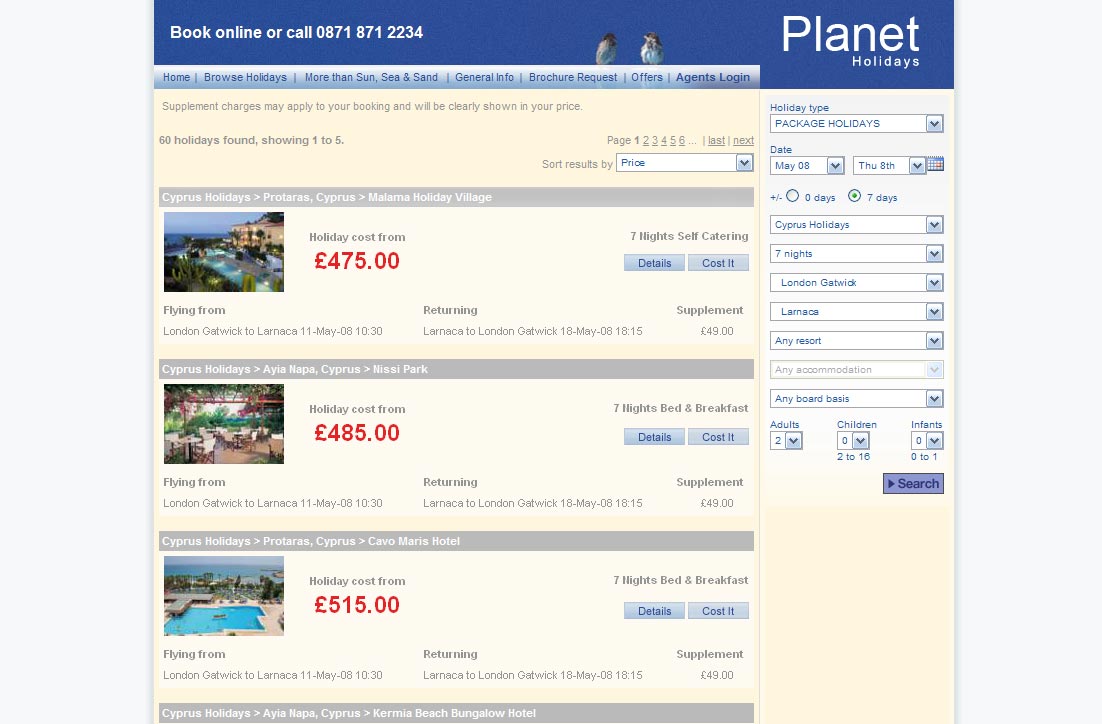
Task: Select the 7 days flexibility option
Action: click(x=854, y=196)
